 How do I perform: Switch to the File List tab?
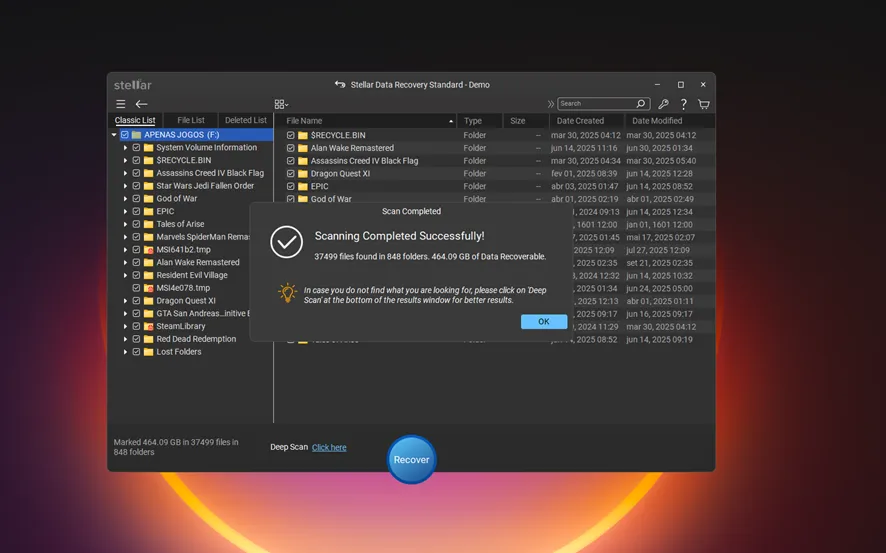pyautogui.click(x=191, y=120)
